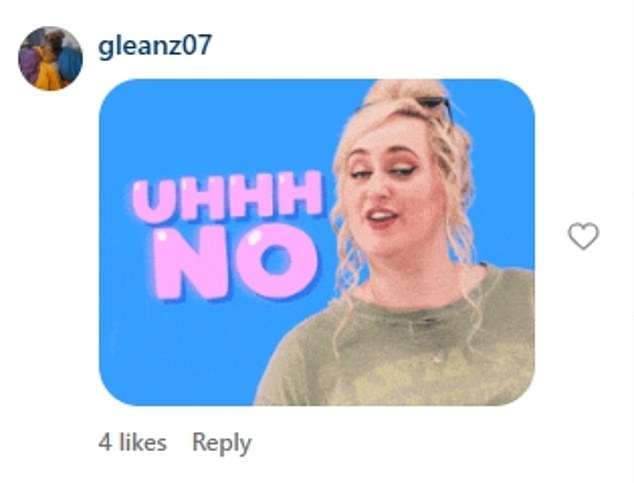634x483 pixels.
Task: Open the gleanz07 username link
Action: coord(155,44)
